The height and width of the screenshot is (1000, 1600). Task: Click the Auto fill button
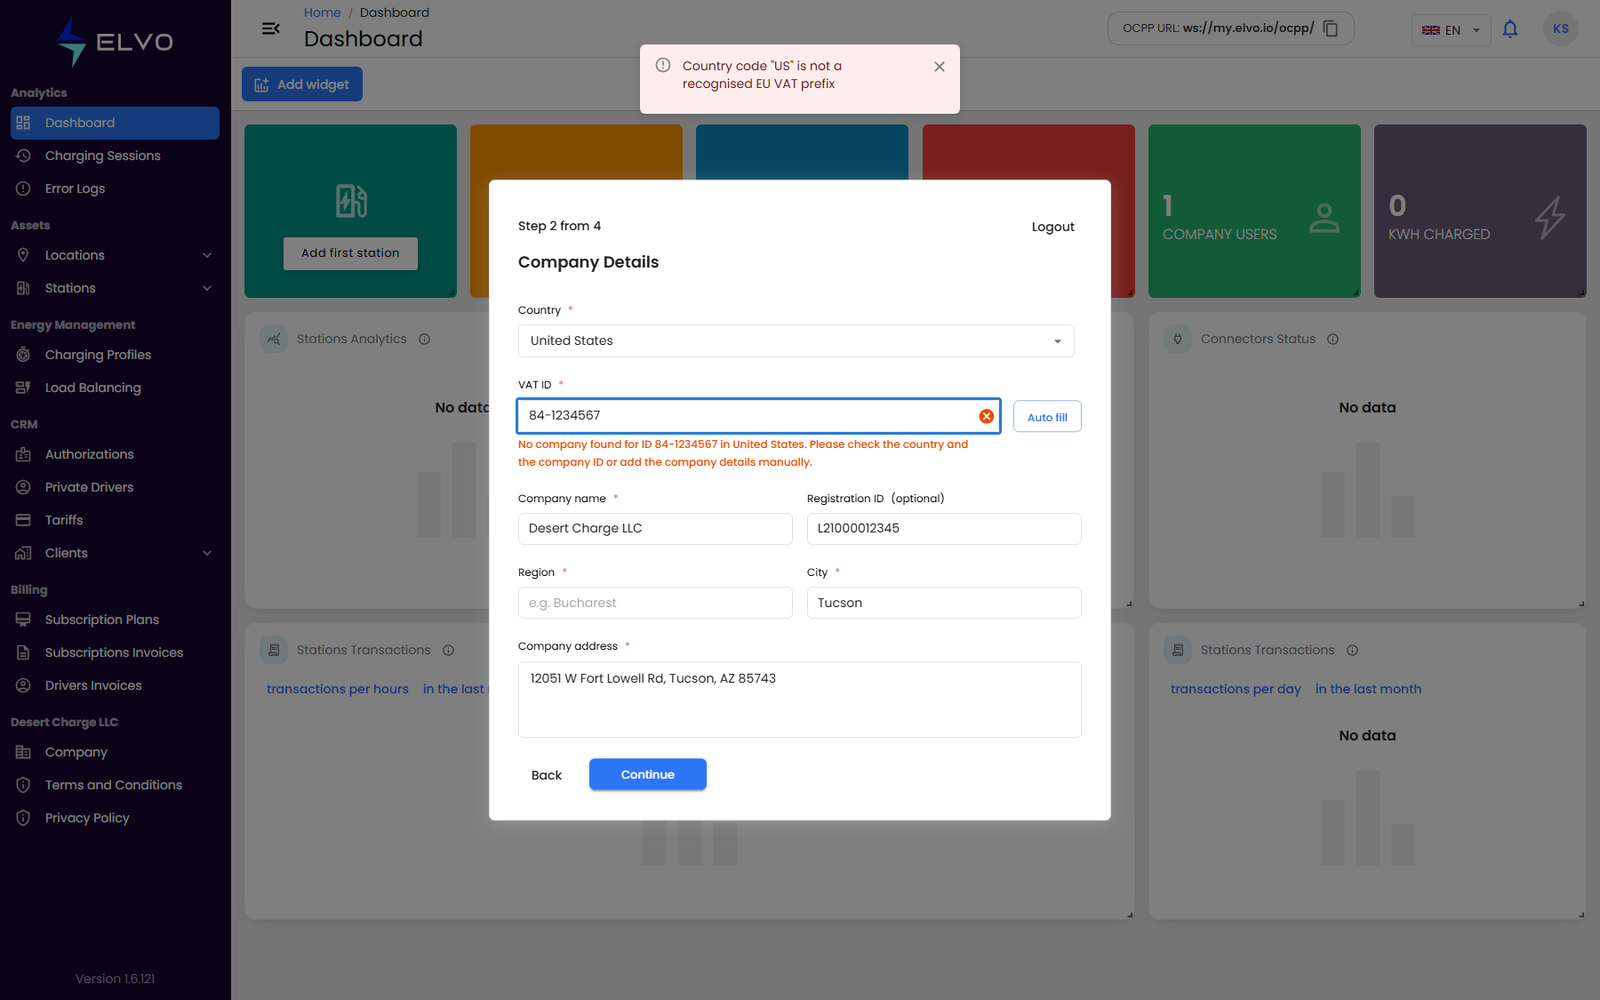click(1047, 417)
